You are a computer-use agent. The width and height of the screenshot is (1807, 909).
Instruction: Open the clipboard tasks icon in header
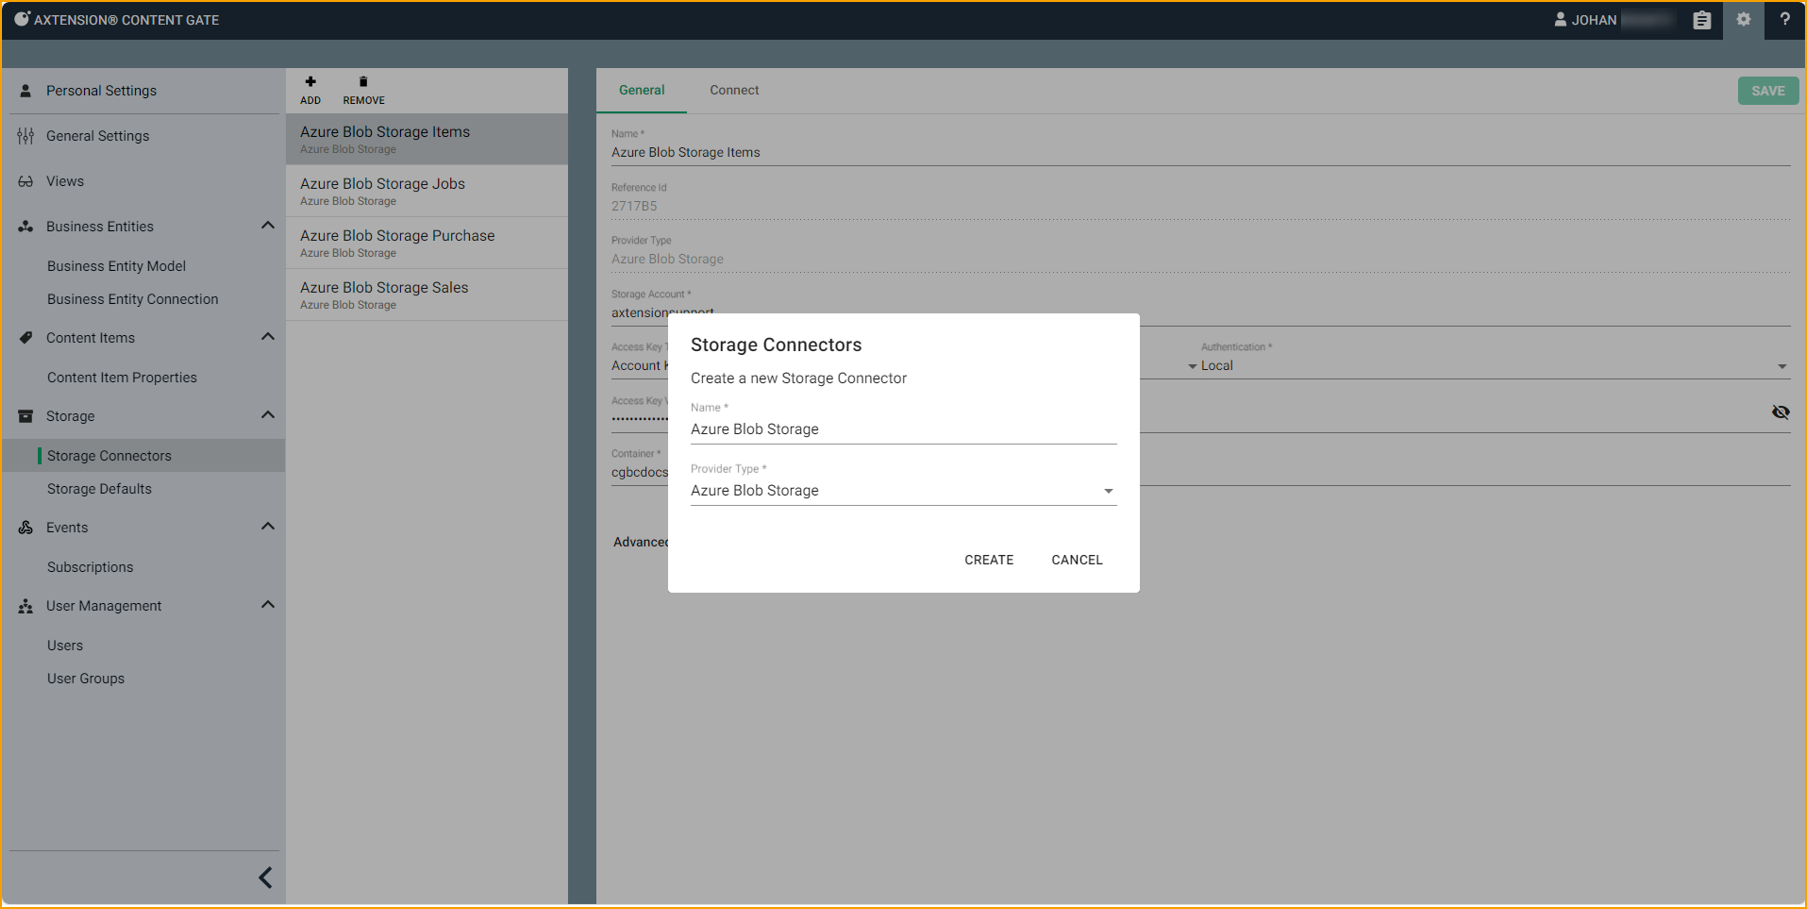point(1702,20)
